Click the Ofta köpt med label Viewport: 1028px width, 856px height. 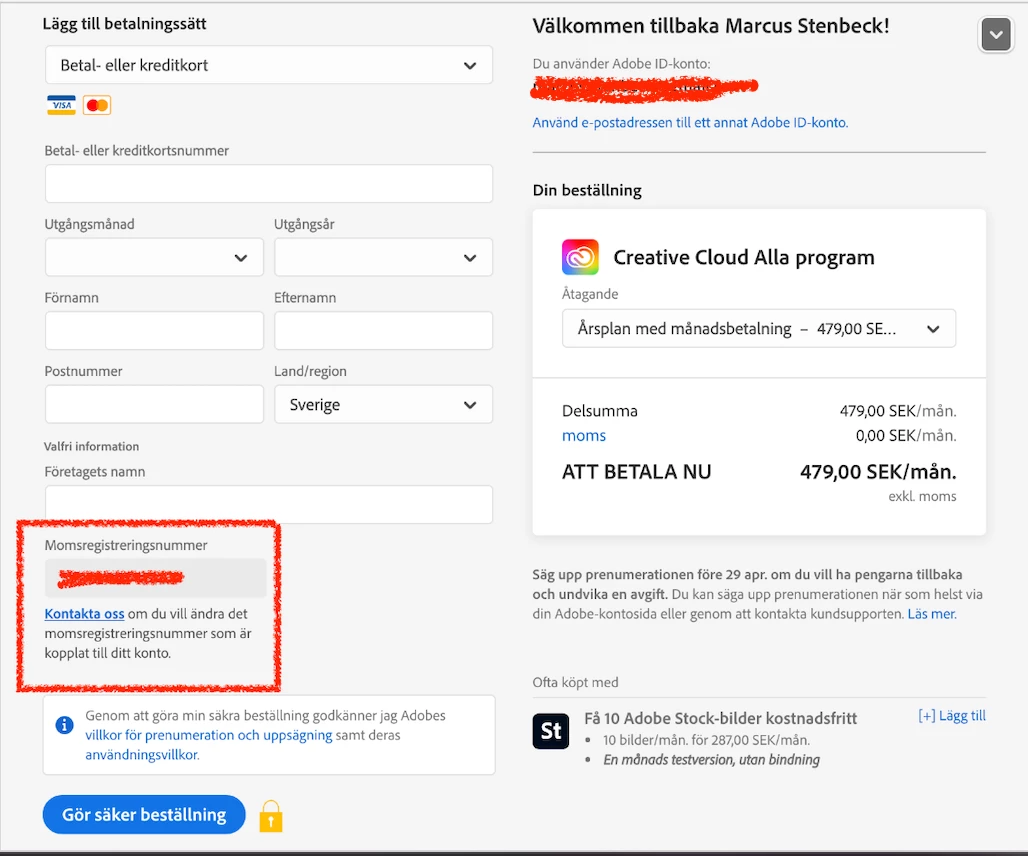(576, 682)
